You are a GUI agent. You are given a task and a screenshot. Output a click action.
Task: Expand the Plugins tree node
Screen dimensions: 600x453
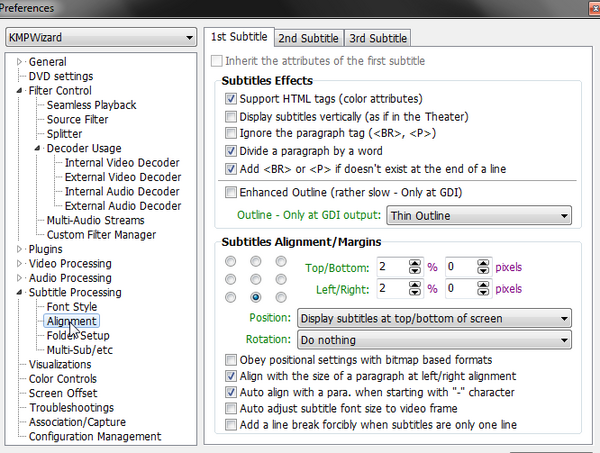(x=19, y=249)
